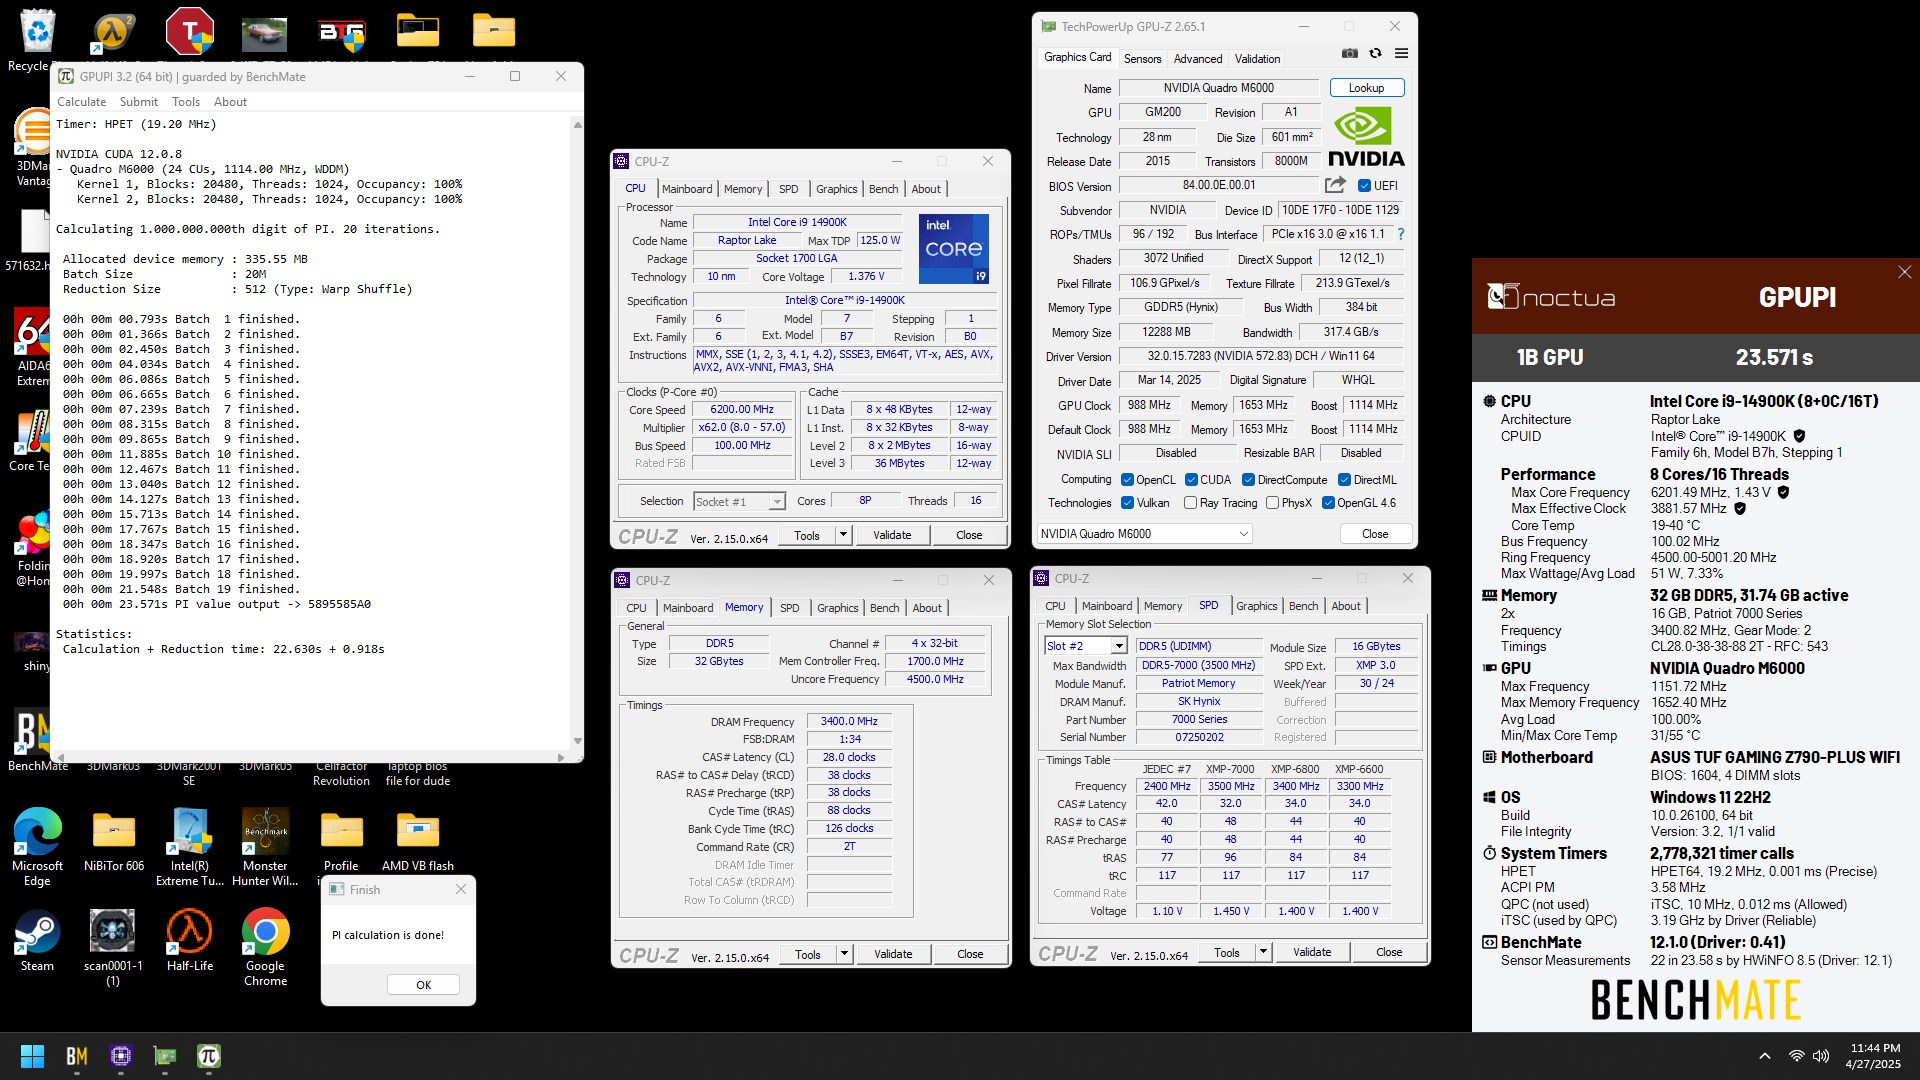Click the BenchMate taskbar icon
The image size is (1920, 1080).
tap(77, 1056)
